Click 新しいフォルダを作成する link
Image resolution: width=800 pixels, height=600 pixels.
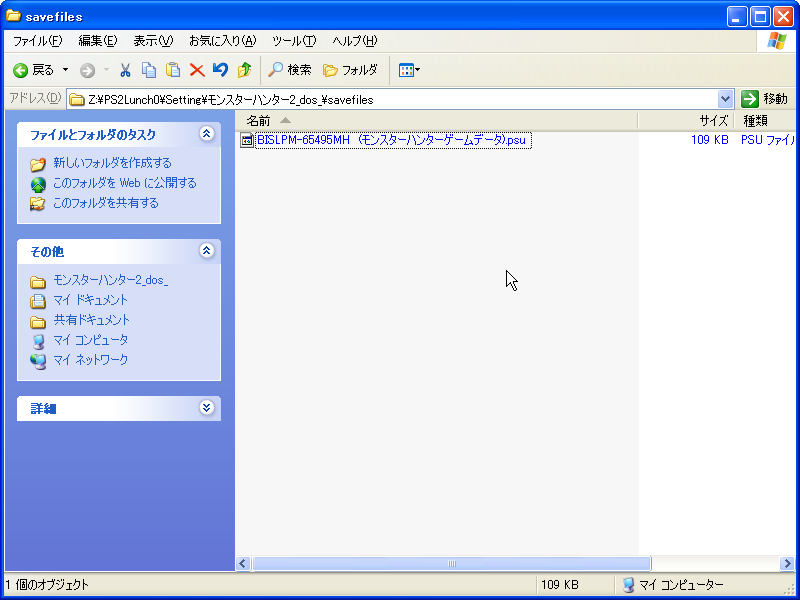click(x=112, y=163)
